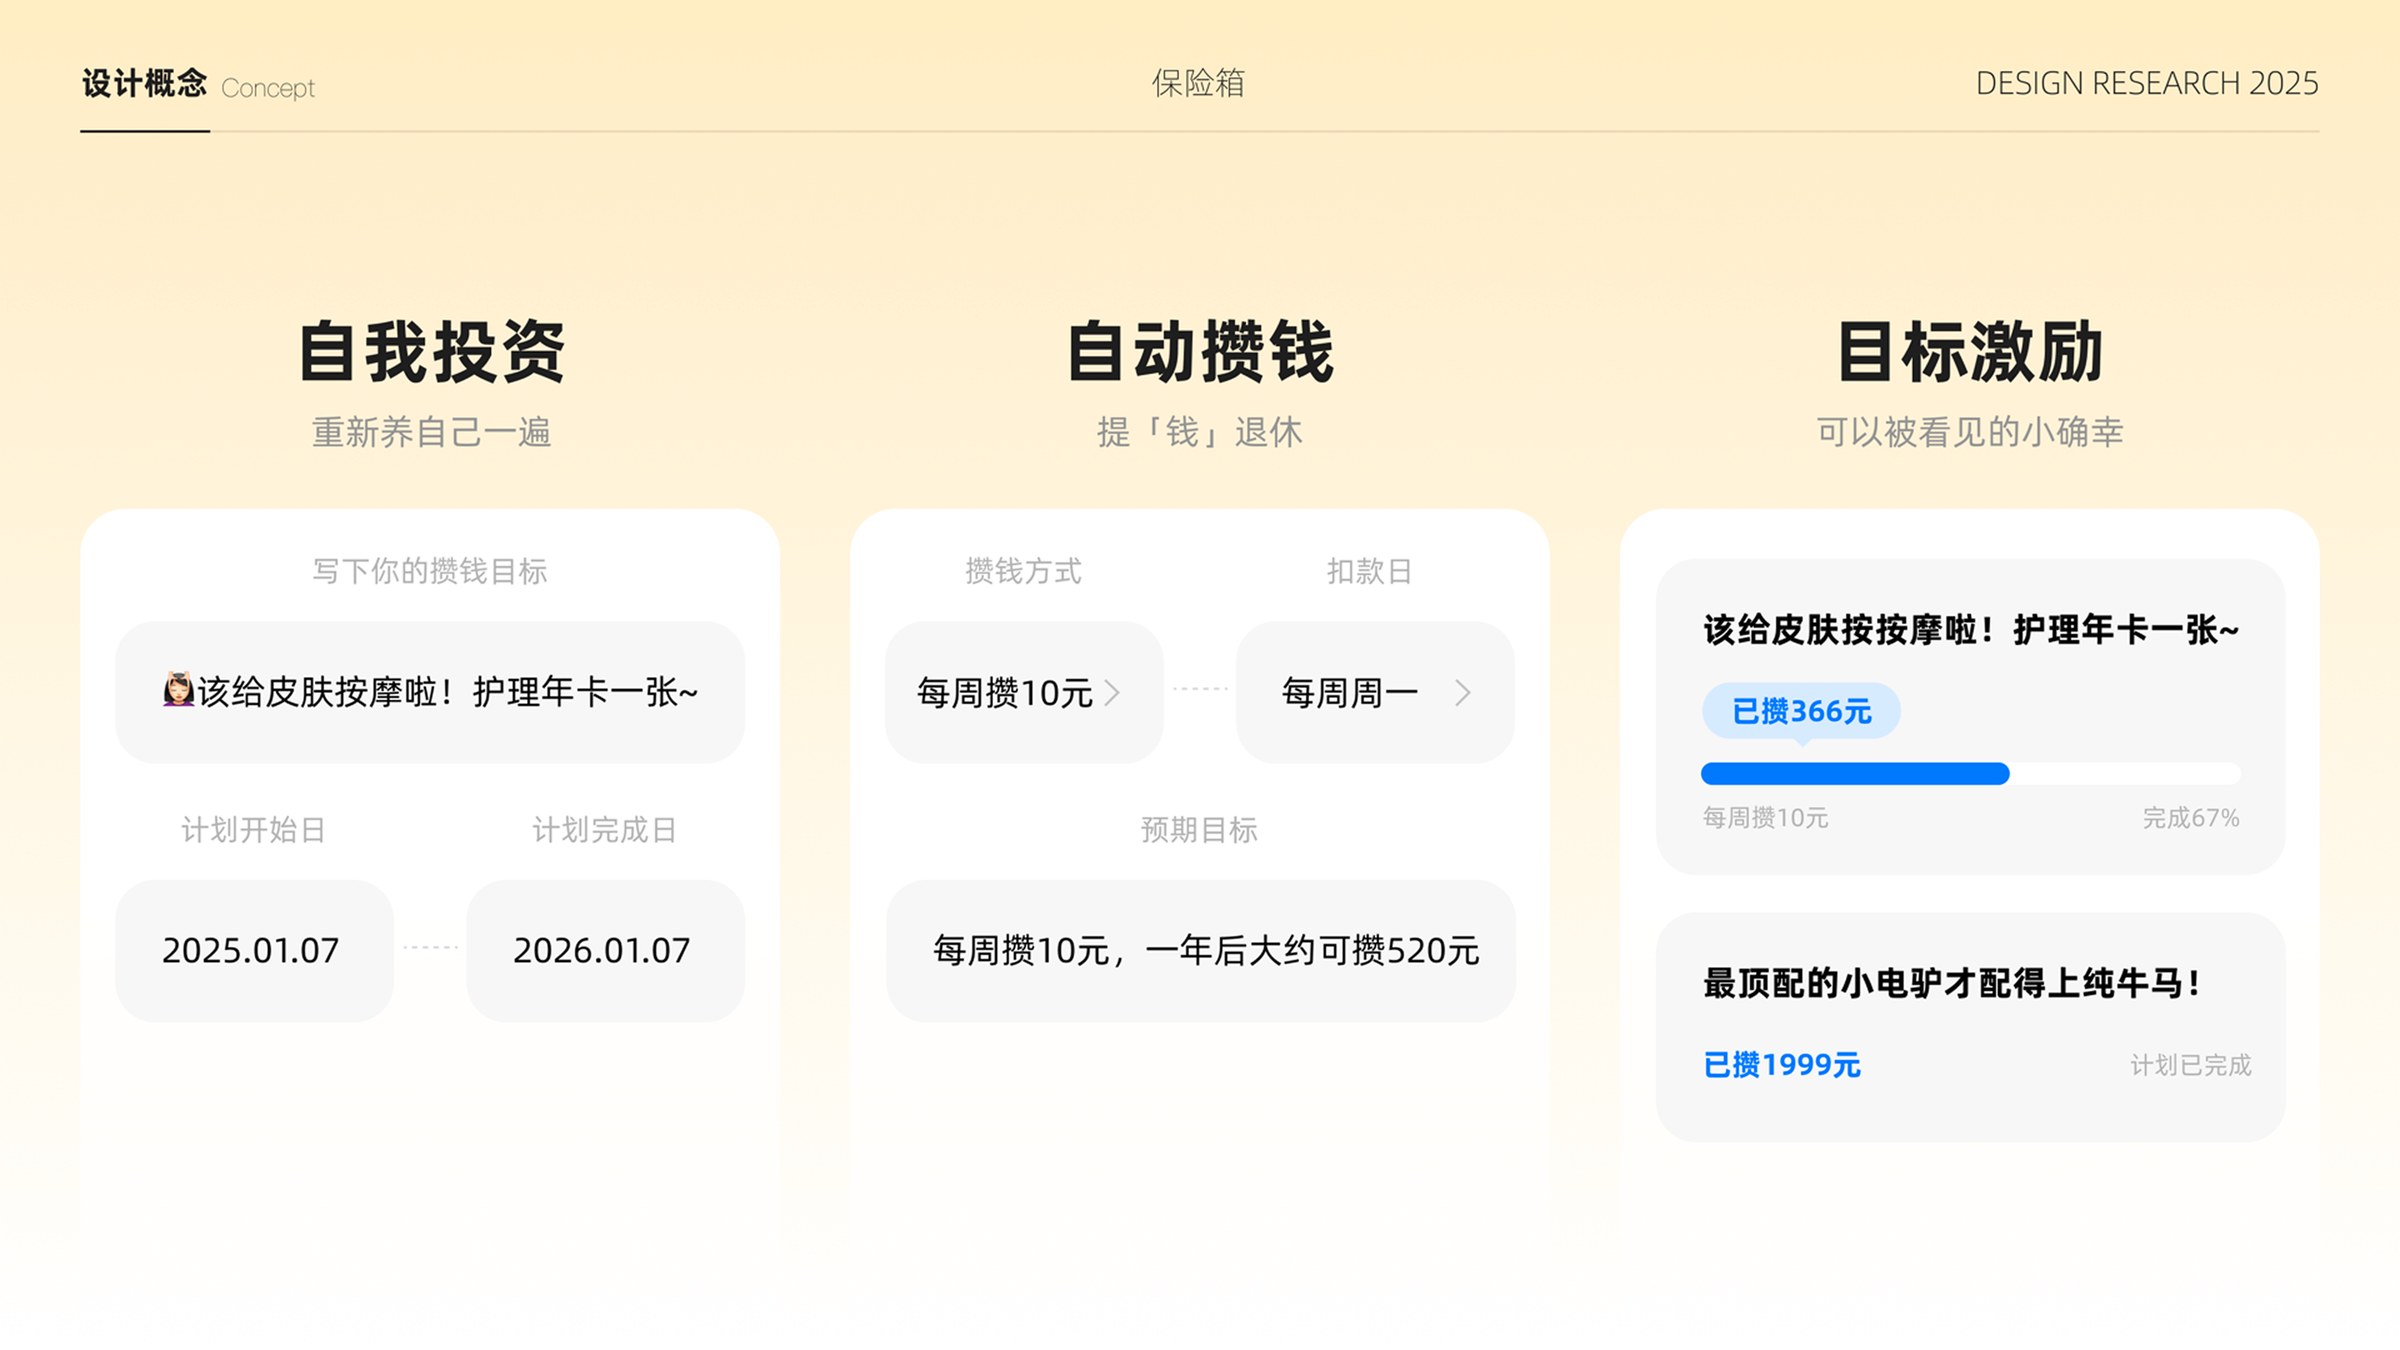Open the 护理年卡一张 goal card title
2400x1350 pixels.
pos(1971,630)
